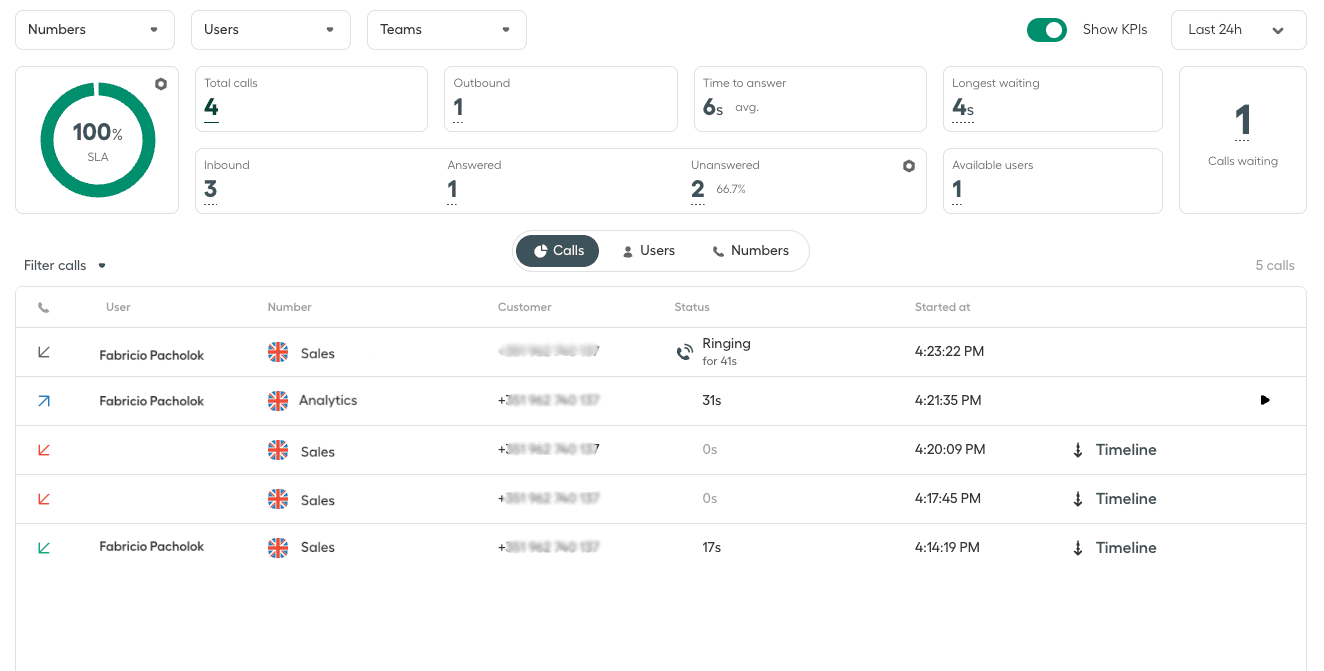The image size is (1324, 671).
Task: Click the UK flag beside the Analytics number
Action: click(x=277, y=399)
